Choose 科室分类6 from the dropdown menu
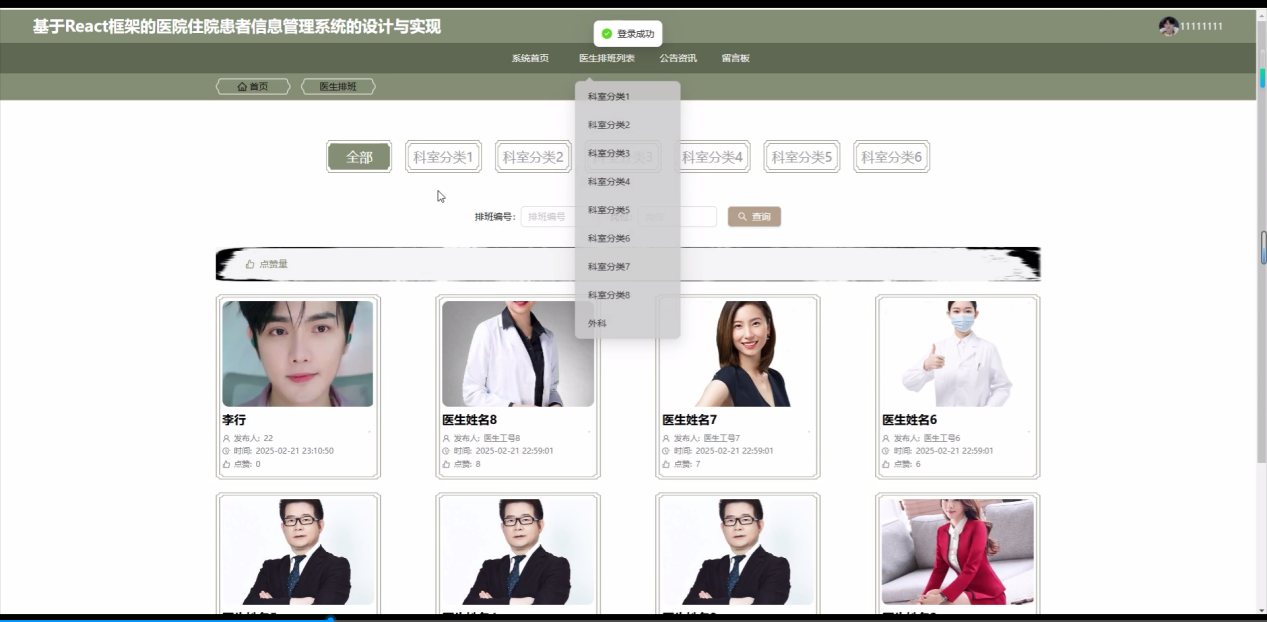 [x=628, y=238]
